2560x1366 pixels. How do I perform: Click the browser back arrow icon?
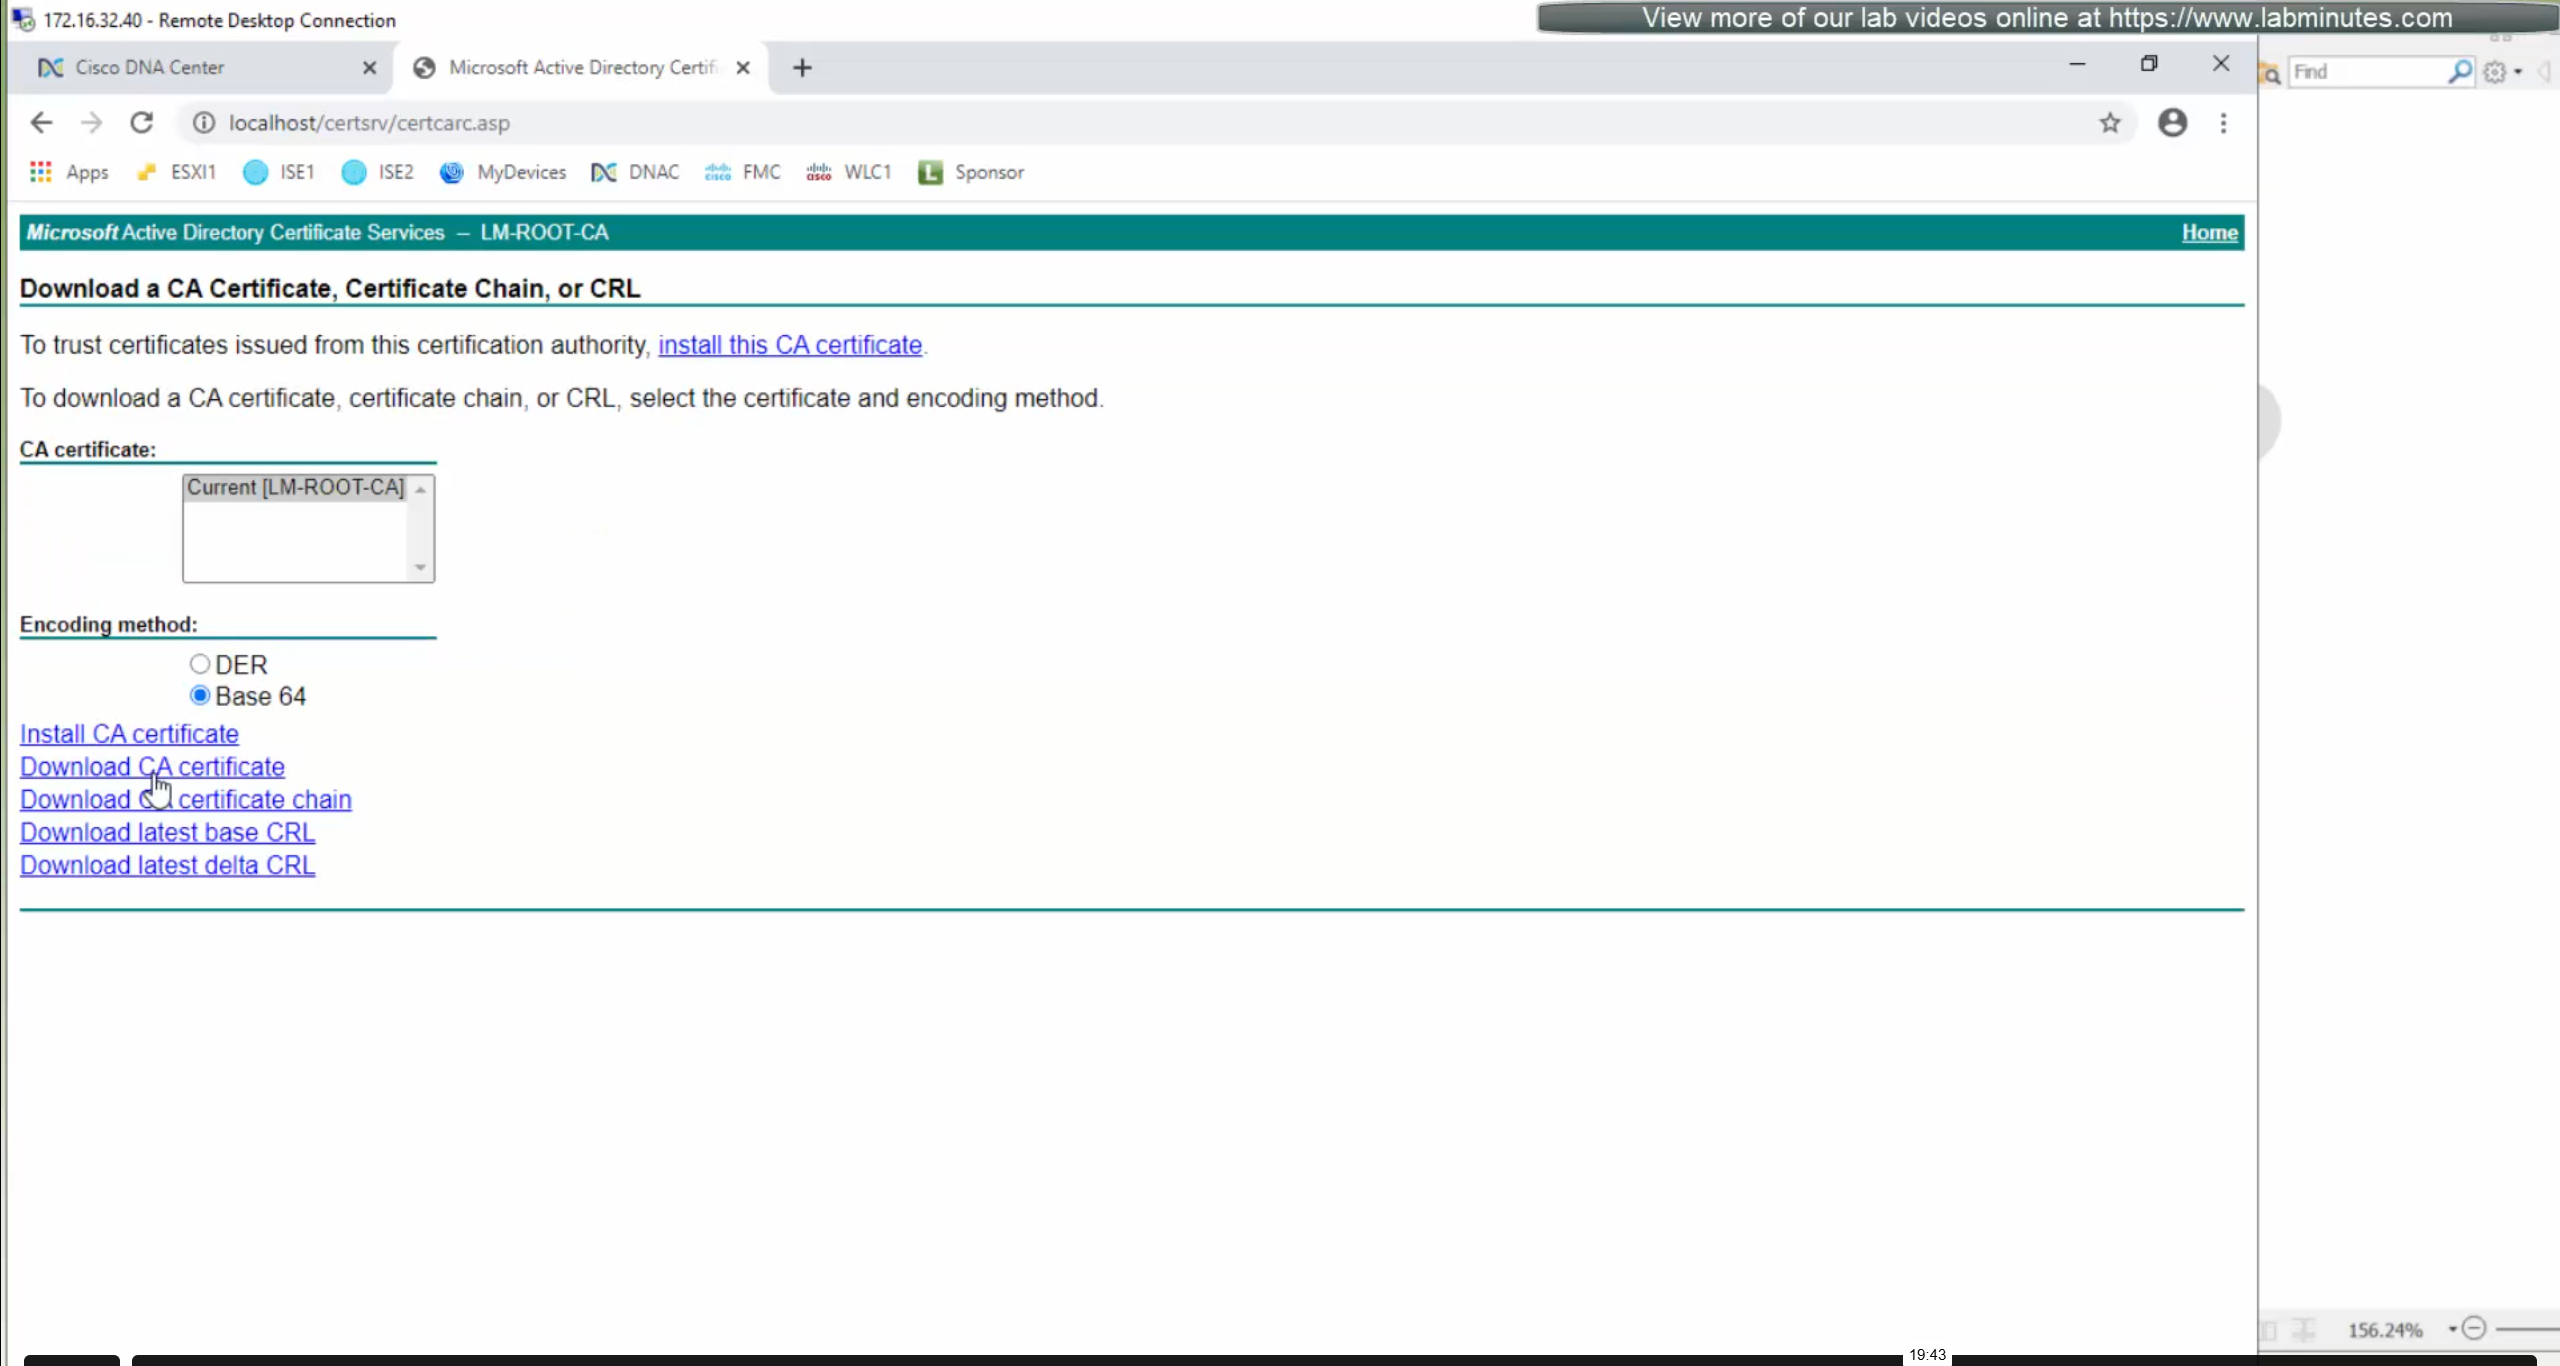pos(41,123)
